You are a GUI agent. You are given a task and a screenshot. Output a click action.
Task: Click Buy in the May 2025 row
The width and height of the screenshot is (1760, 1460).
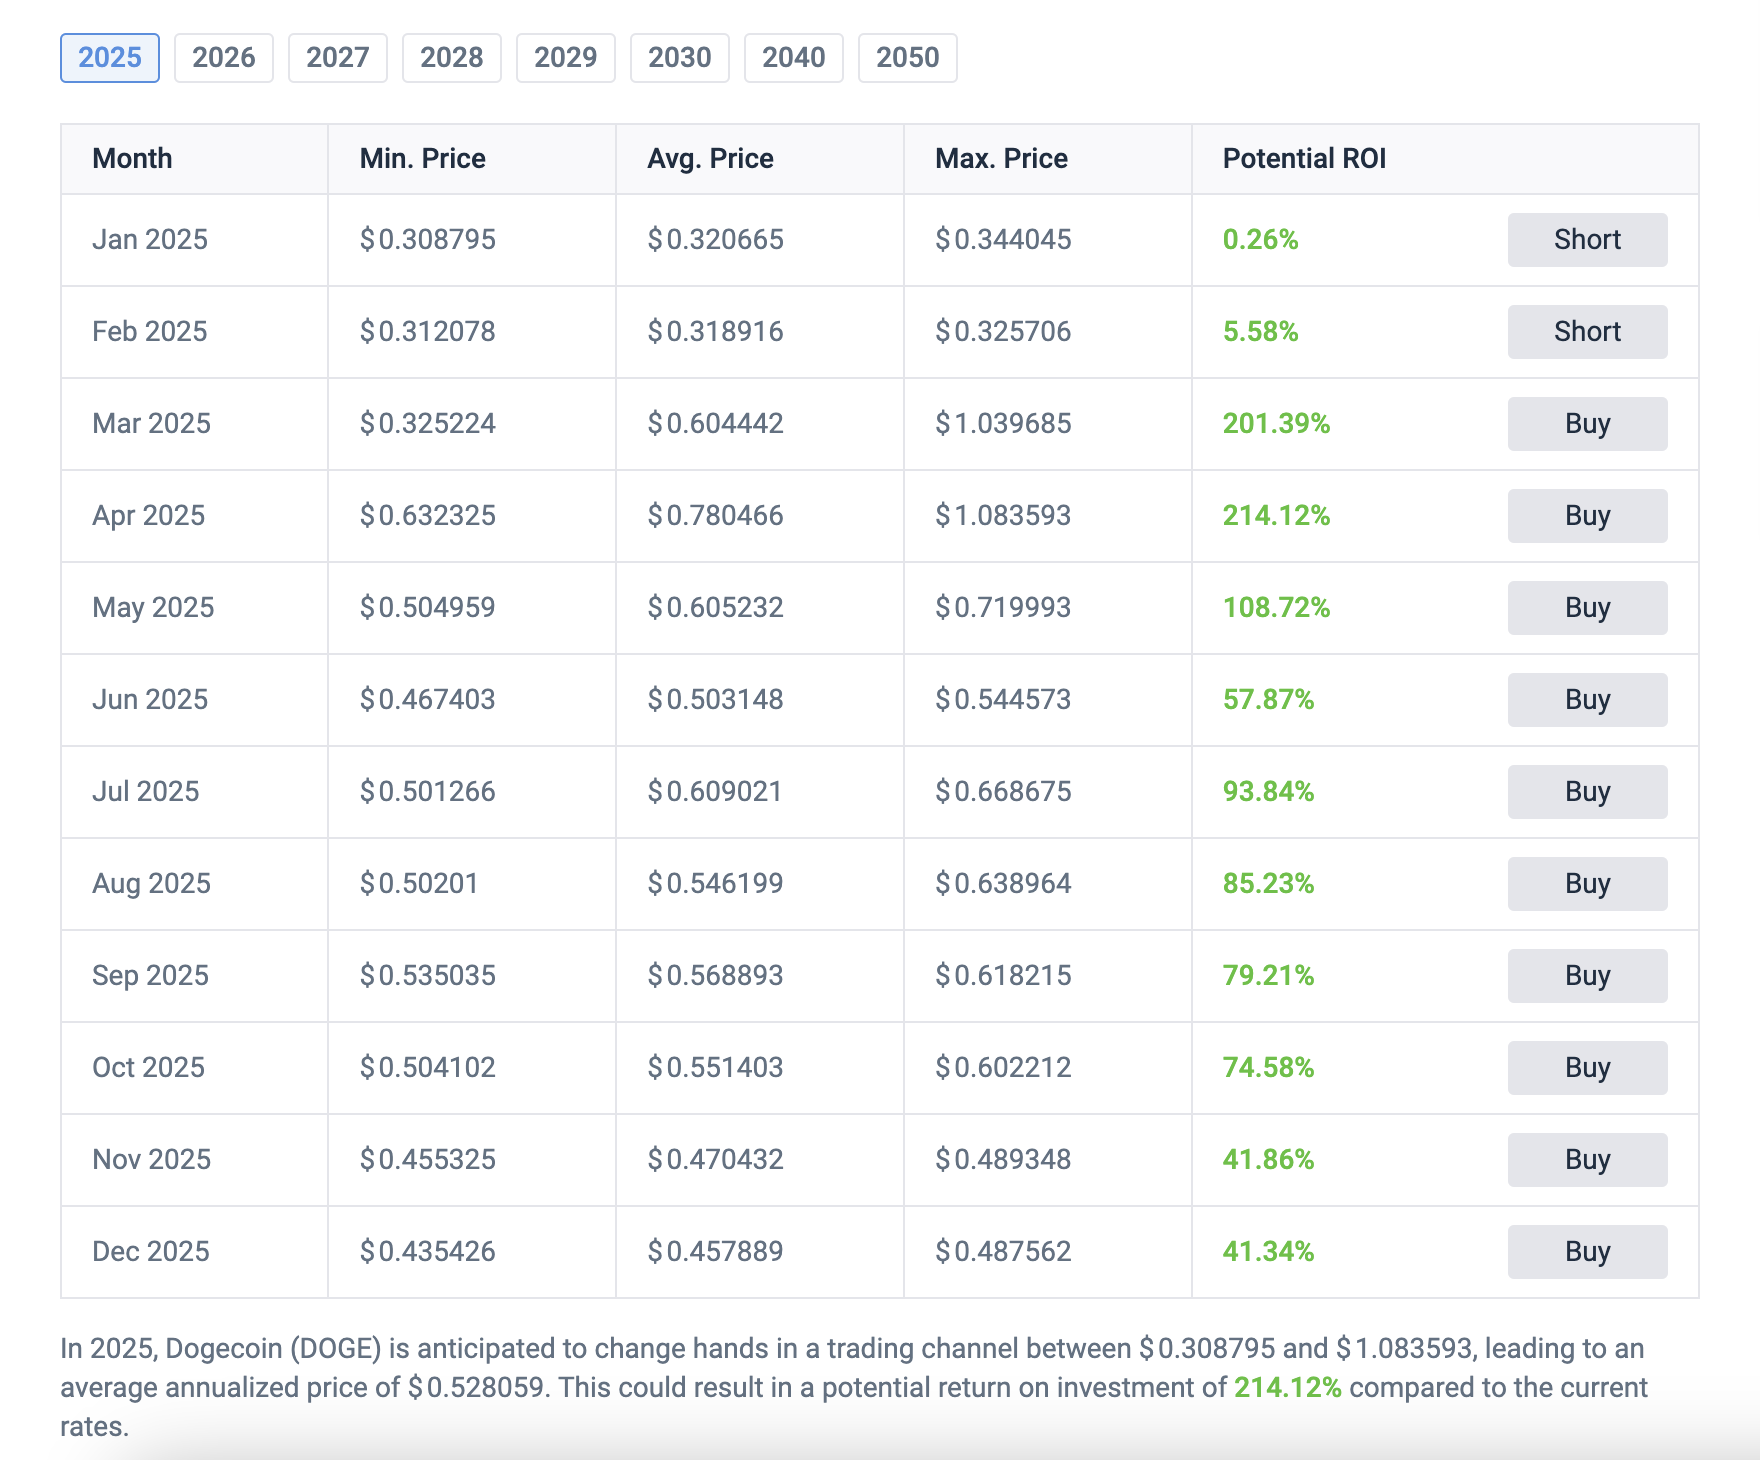tap(1588, 608)
